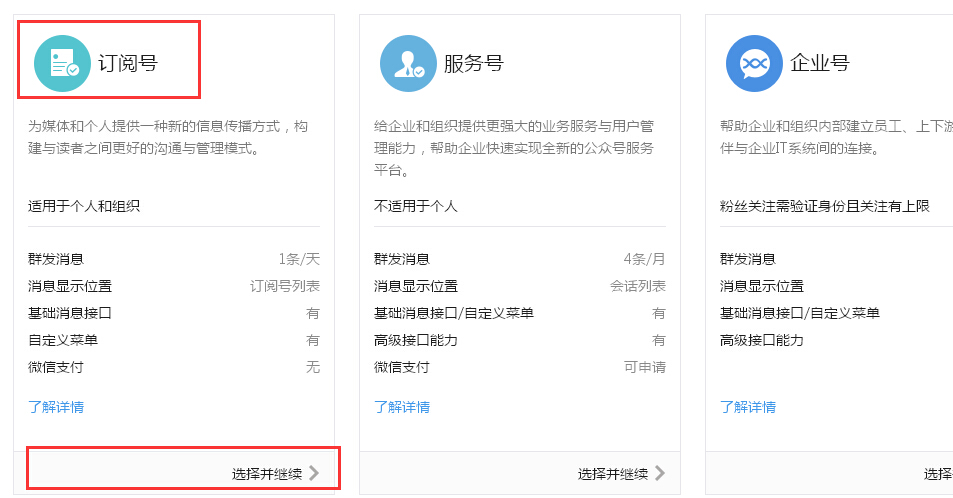This screenshot has height=498, width=953.
Task: Click 不适用于个人 text
Action: (416, 206)
